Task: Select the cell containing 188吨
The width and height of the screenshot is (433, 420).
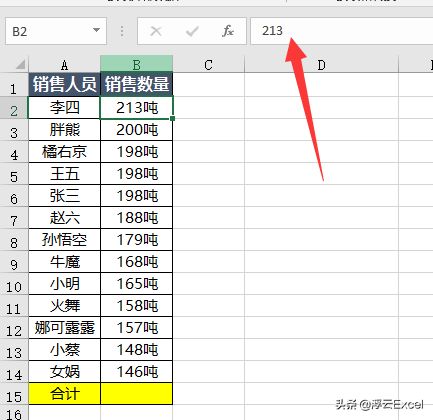Action: point(136,218)
